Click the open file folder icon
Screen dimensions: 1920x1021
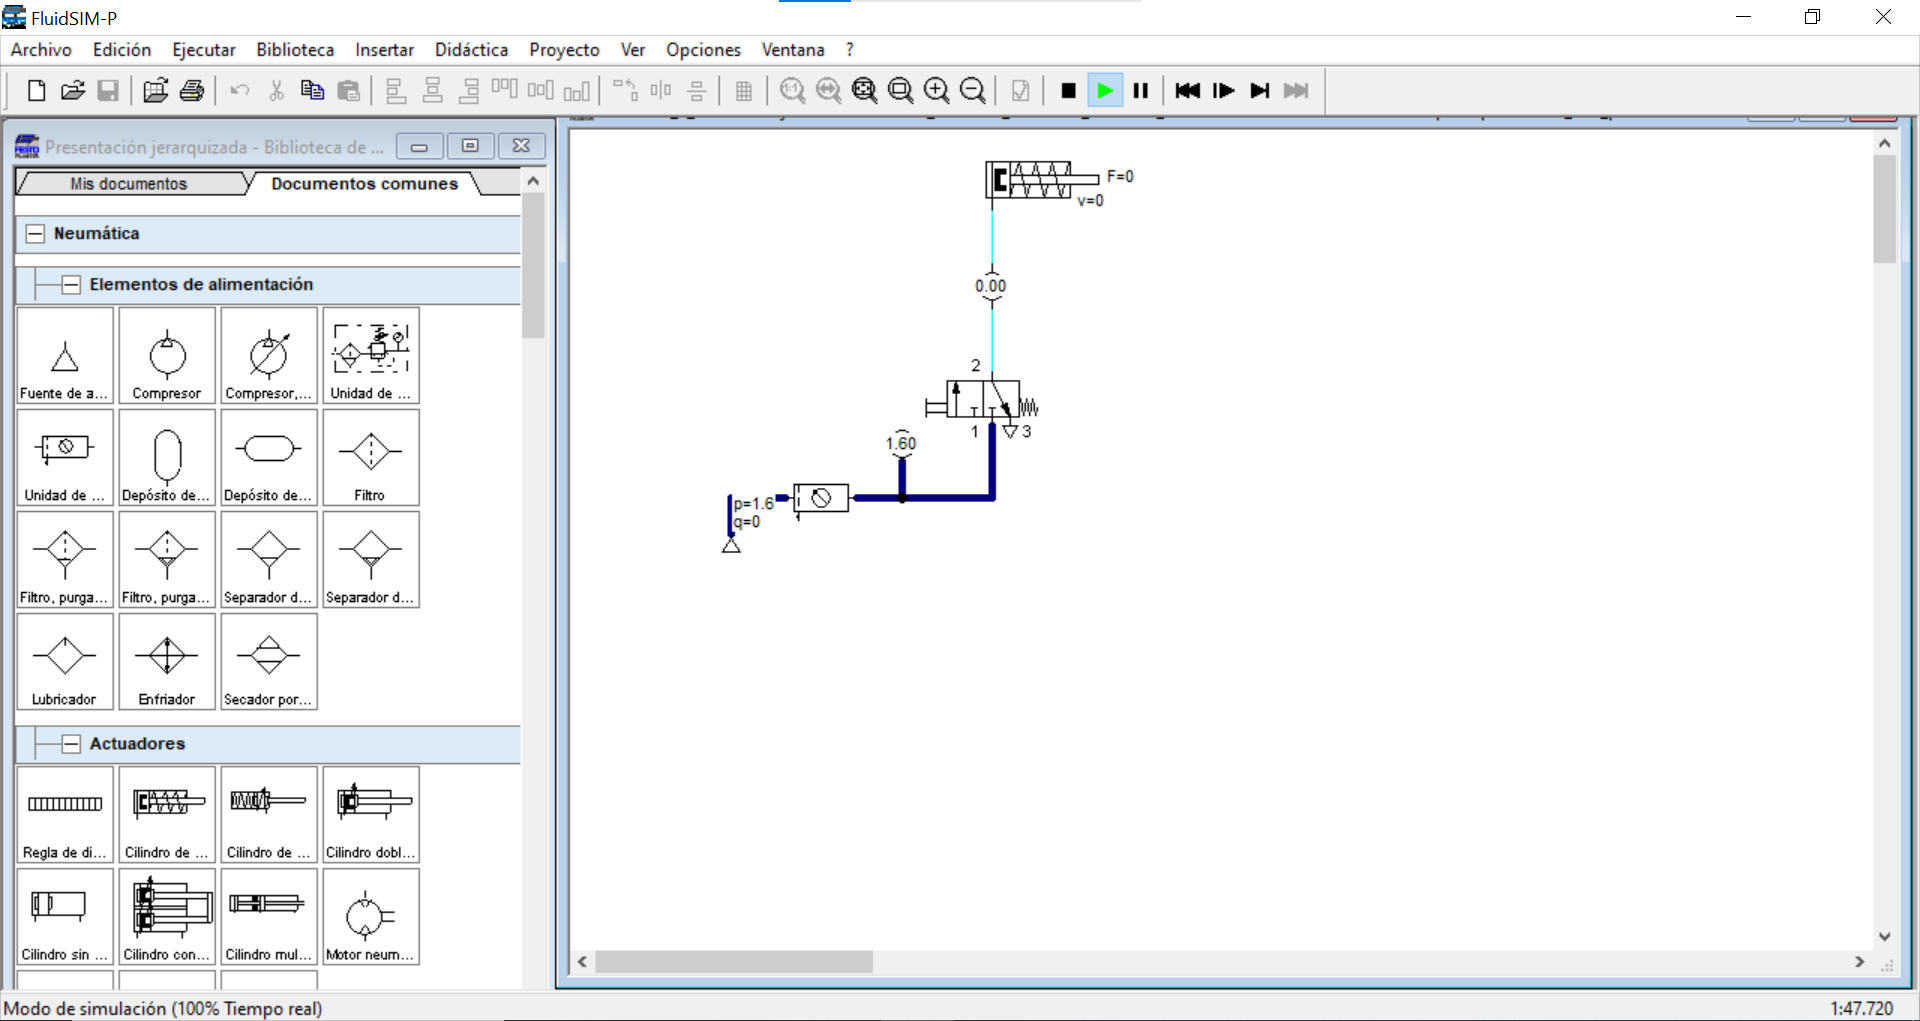point(72,91)
